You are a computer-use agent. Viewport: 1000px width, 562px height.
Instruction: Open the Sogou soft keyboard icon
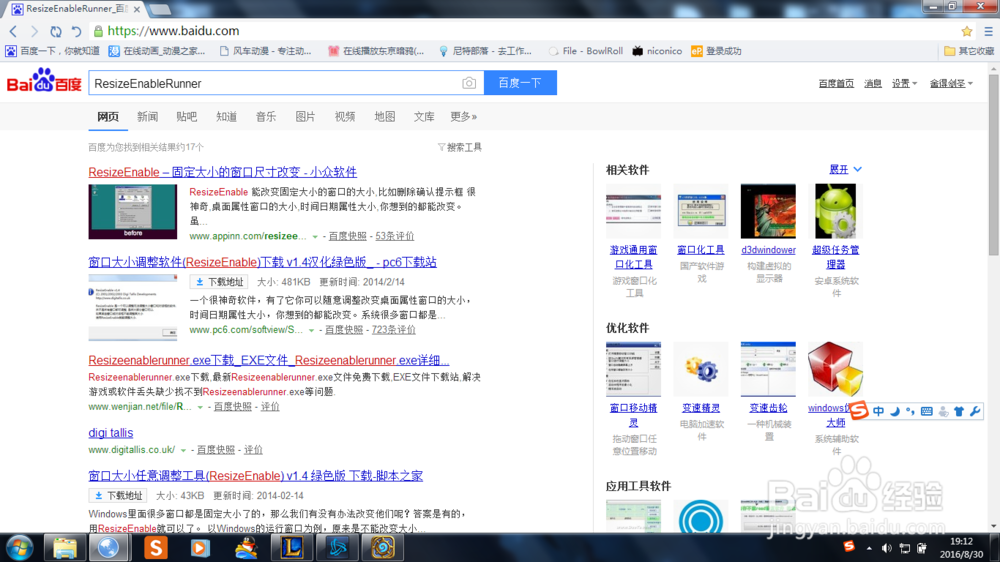click(x=927, y=411)
